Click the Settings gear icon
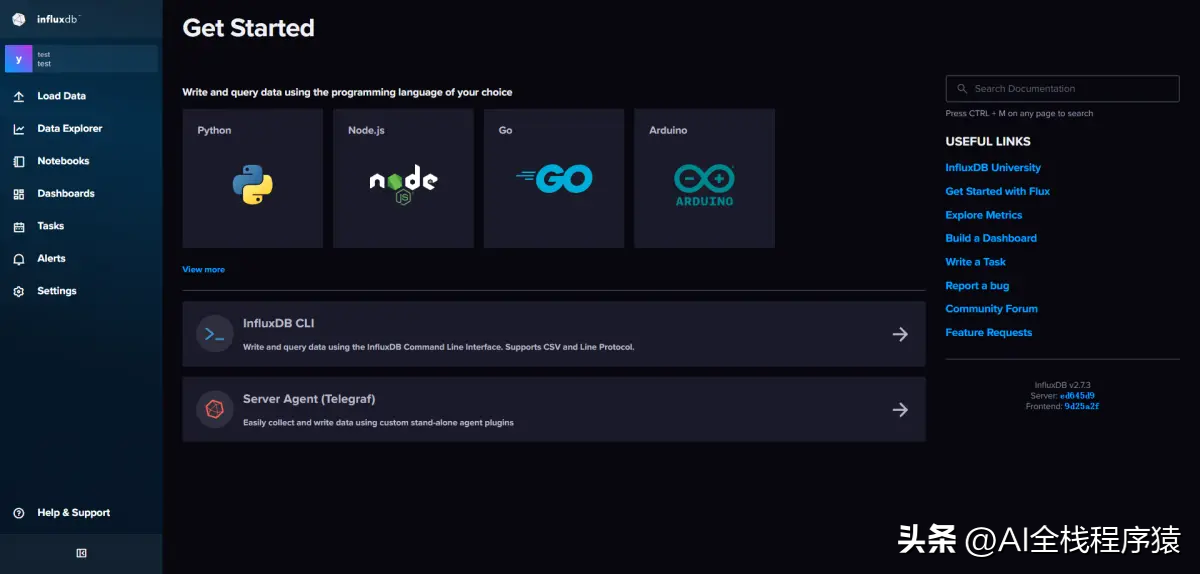The image size is (1200, 574). 19,292
